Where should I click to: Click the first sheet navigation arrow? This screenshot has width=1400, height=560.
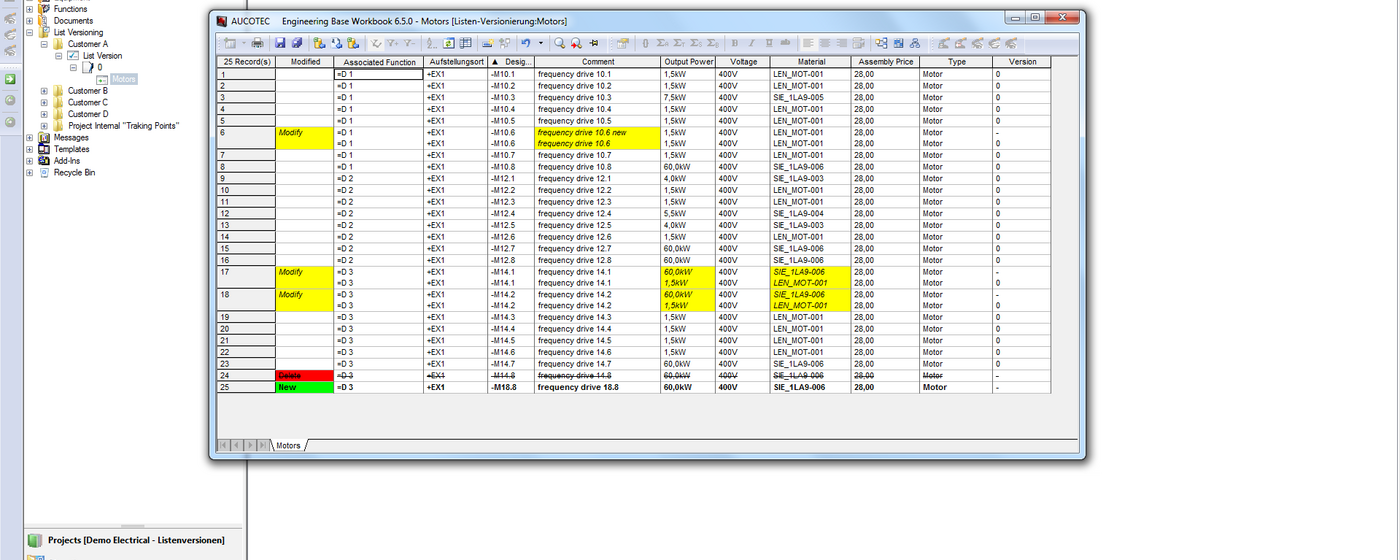coord(225,445)
